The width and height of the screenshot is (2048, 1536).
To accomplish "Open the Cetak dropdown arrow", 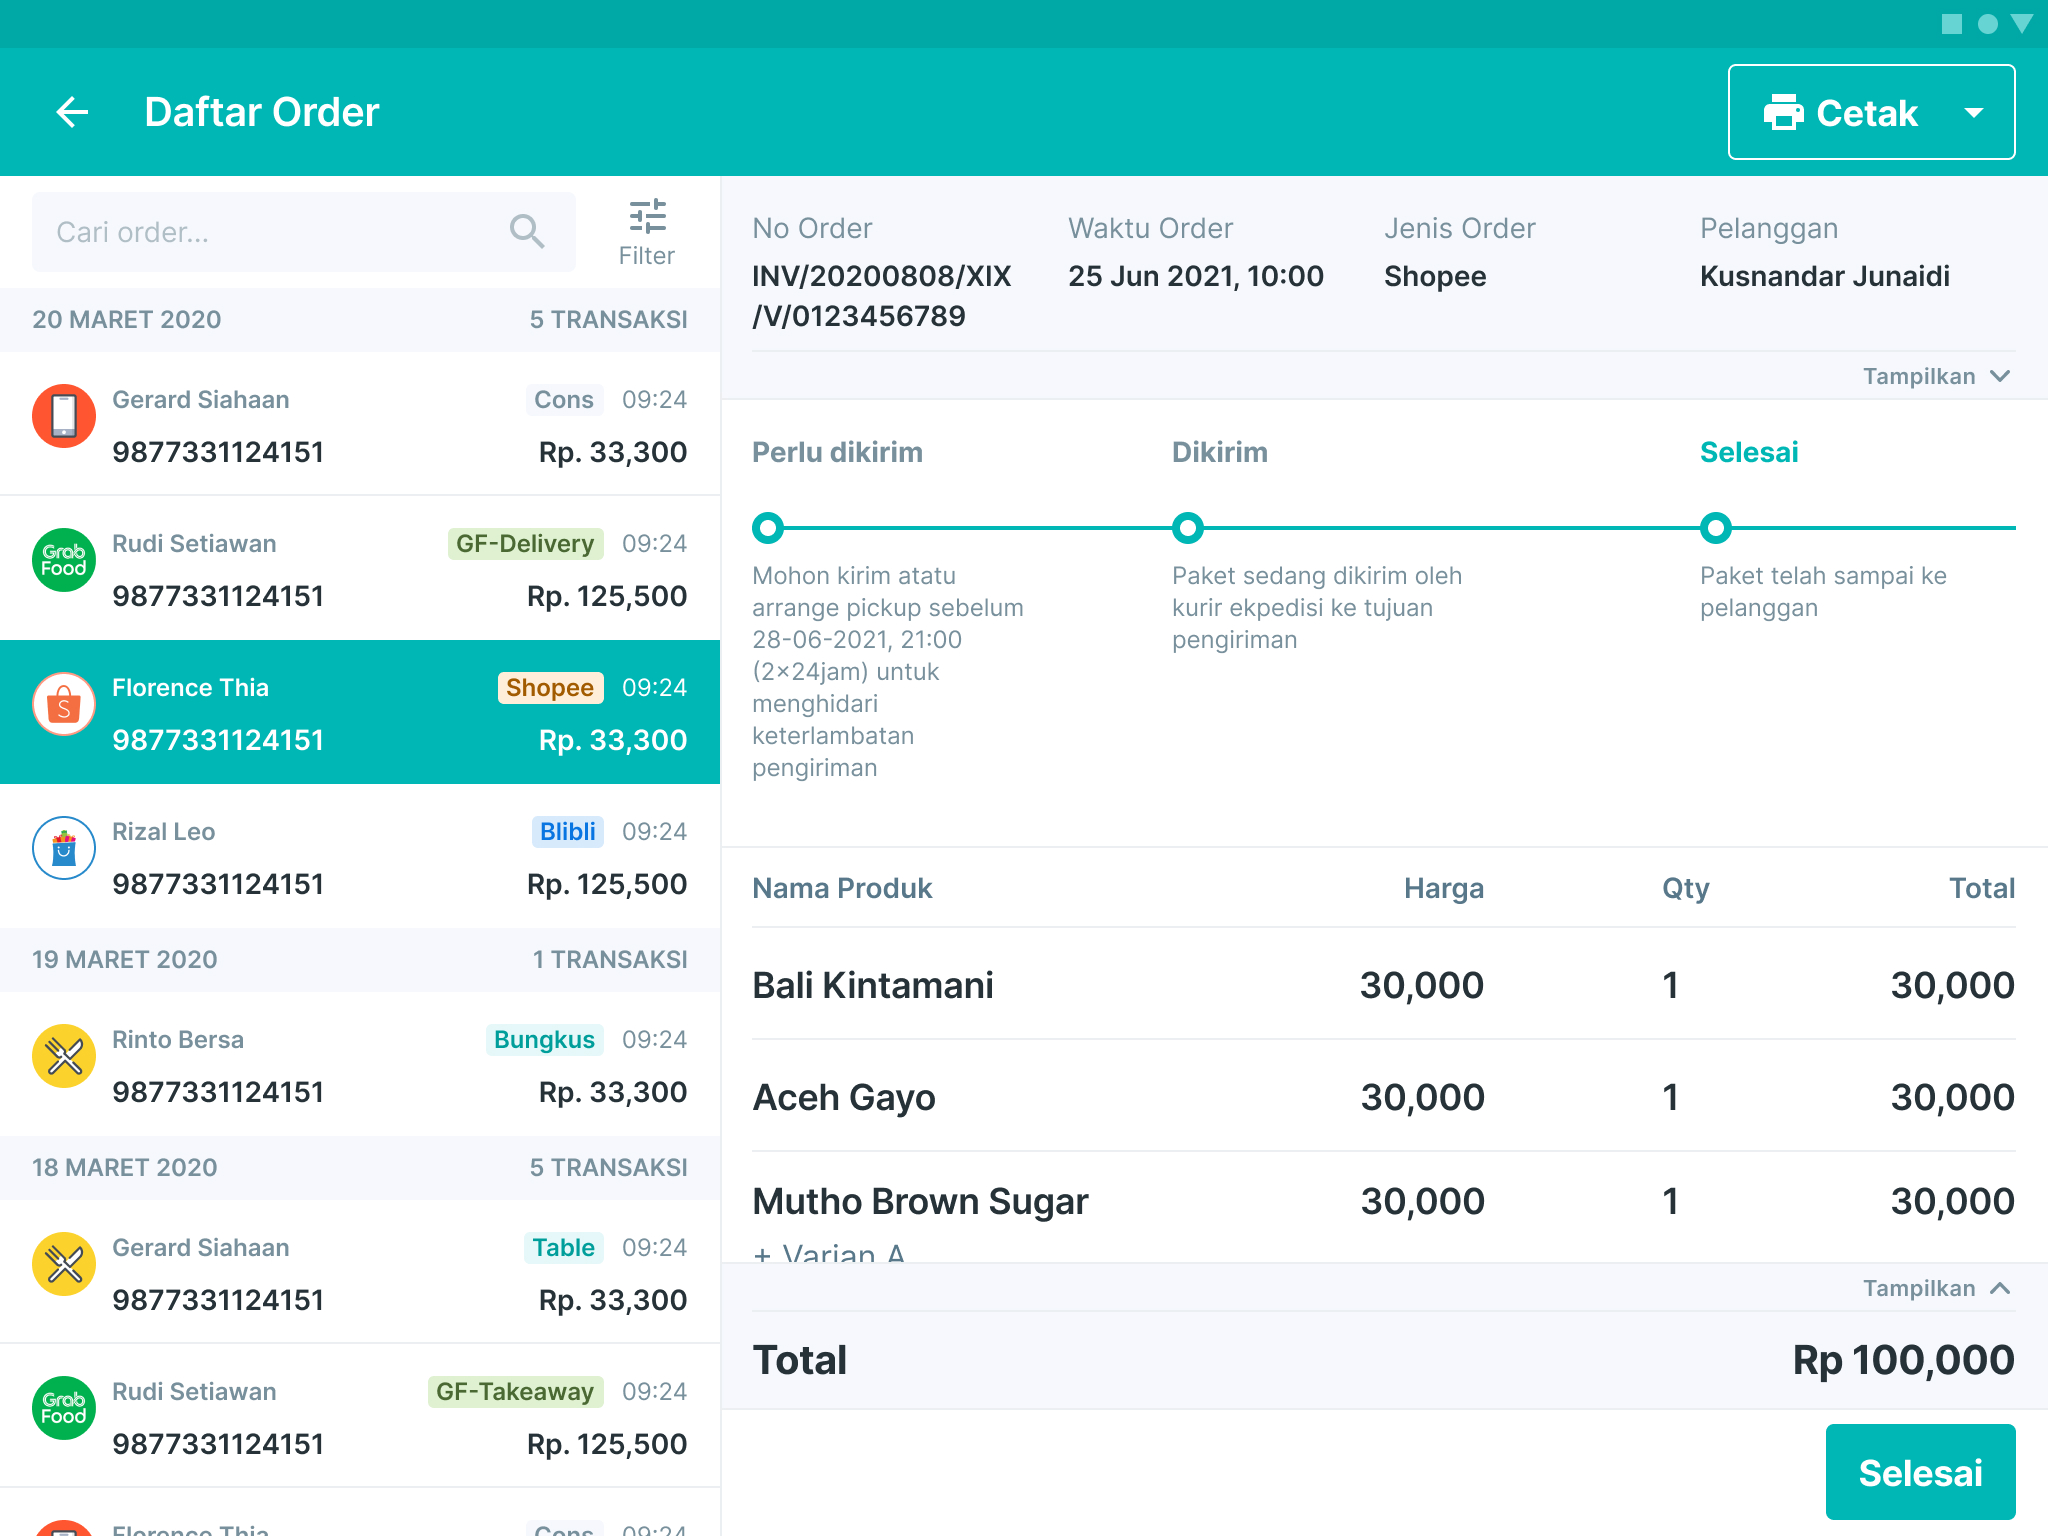I will pyautogui.click(x=1973, y=113).
